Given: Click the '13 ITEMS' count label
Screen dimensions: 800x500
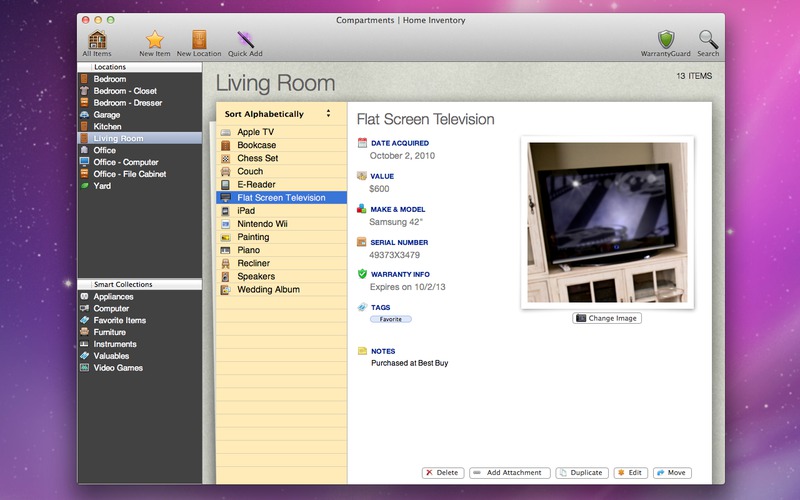Looking at the screenshot, I should pos(694,76).
